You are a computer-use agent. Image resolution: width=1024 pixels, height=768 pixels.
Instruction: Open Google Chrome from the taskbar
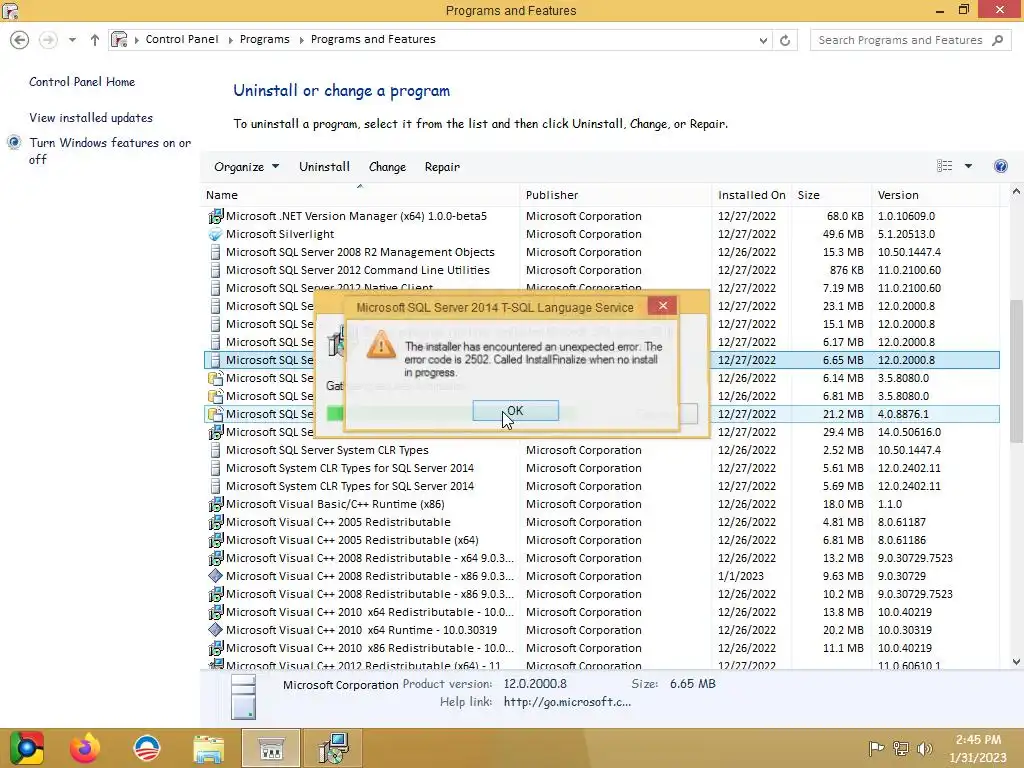(x=27, y=748)
